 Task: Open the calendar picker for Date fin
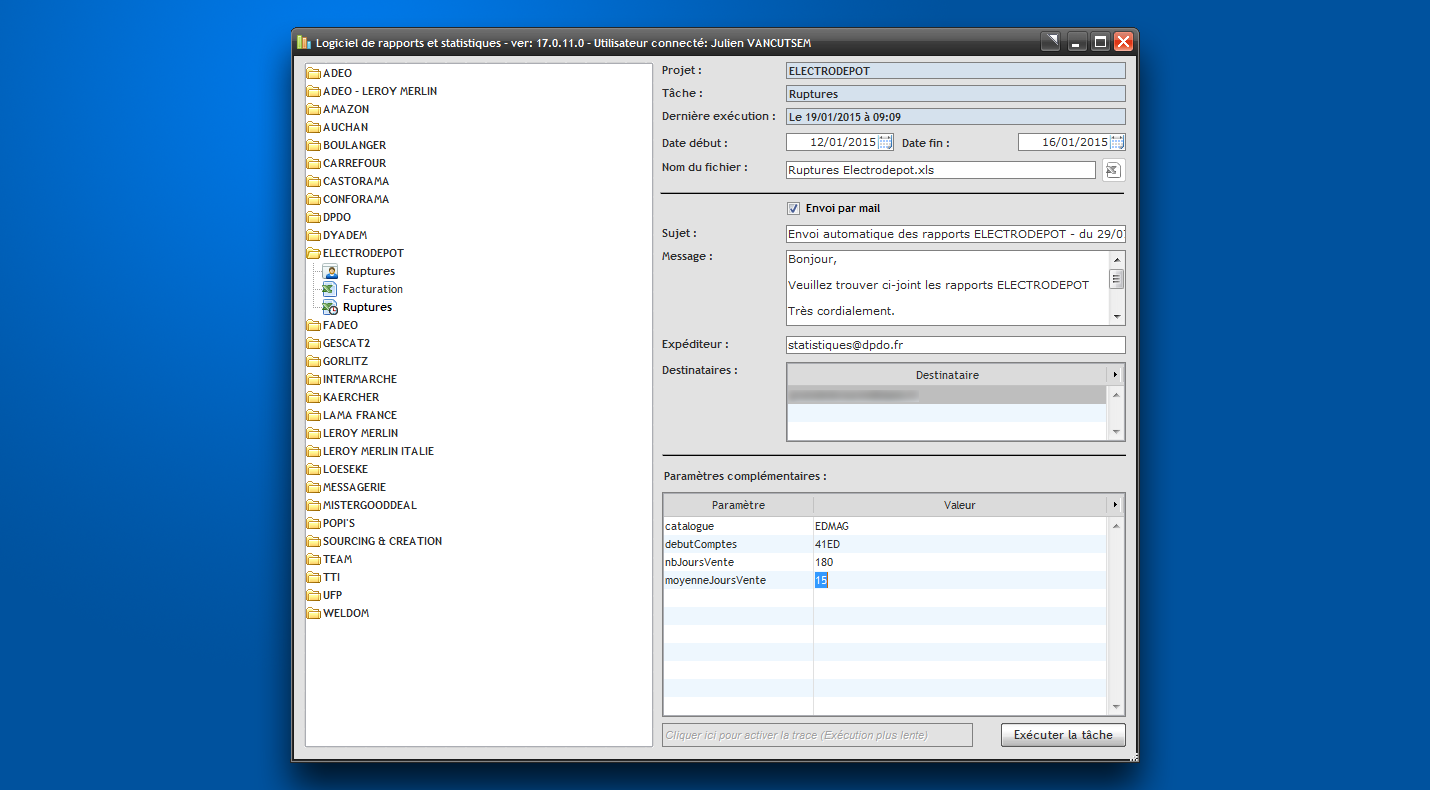pos(1117,143)
